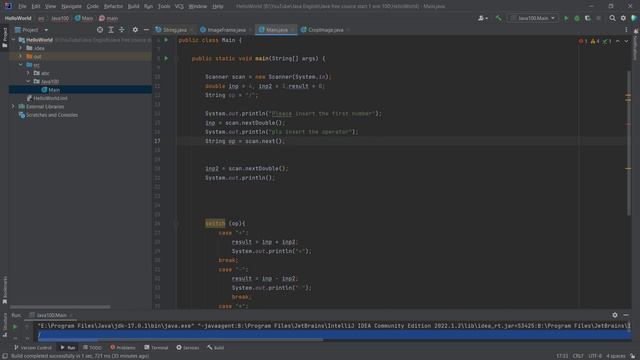Click the Select Opened File target icon
The height and width of the screenshot is (360, 640).
(100, 30)
